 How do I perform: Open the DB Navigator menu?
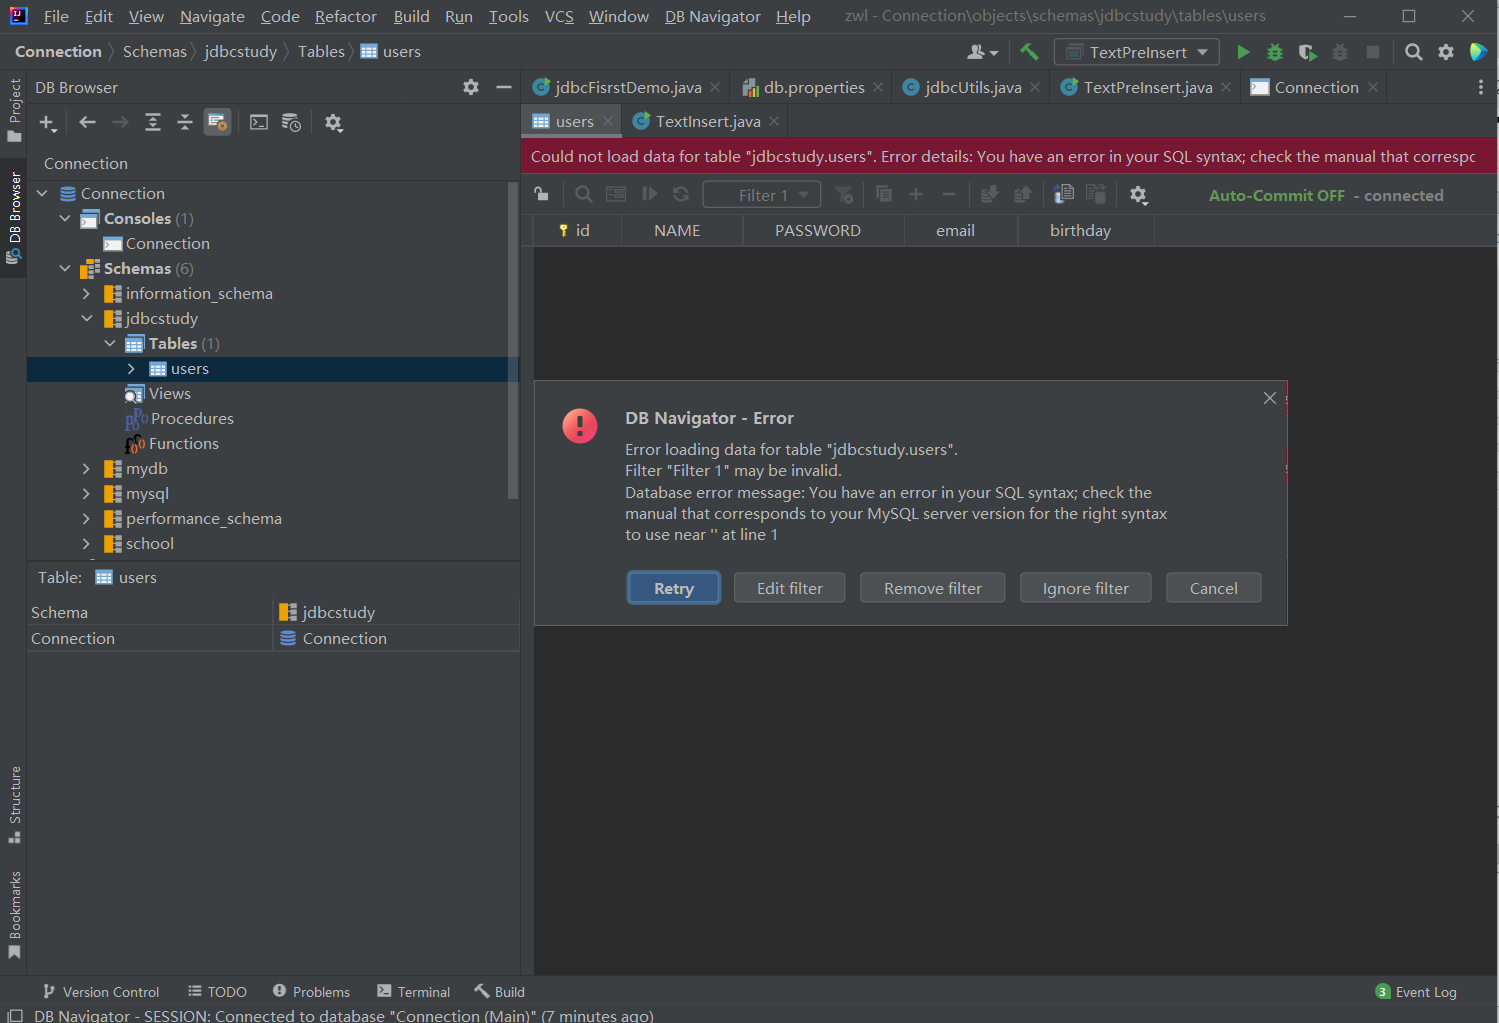(x=712, y=17)
